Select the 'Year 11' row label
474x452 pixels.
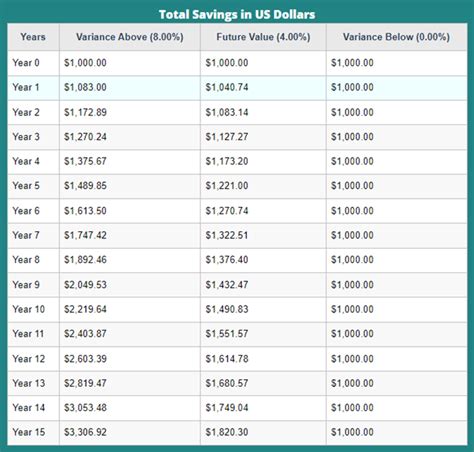coord(28,334)
